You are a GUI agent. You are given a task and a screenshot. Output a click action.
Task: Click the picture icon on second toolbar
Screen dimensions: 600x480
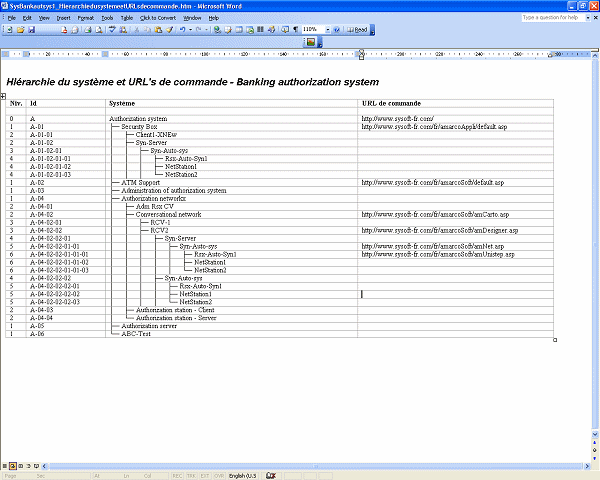point(311,42)
